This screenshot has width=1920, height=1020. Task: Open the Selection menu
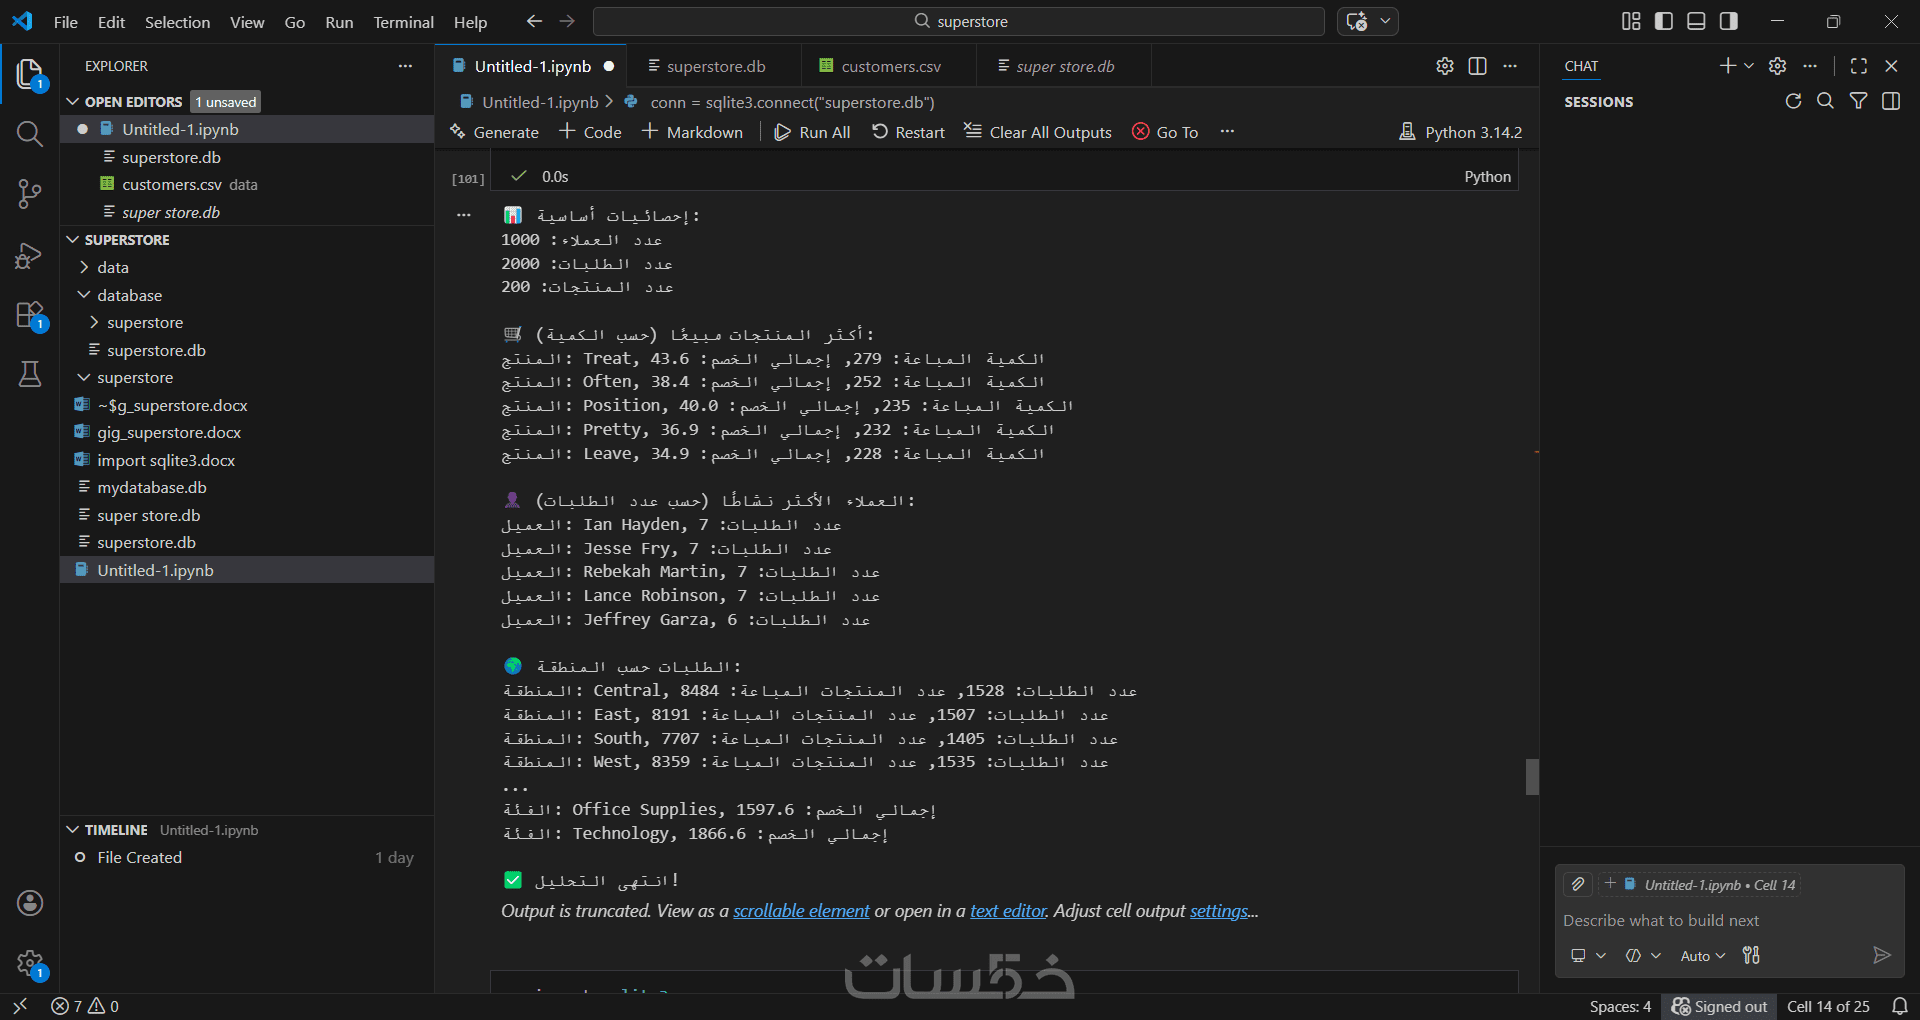(x=177, y=21)
